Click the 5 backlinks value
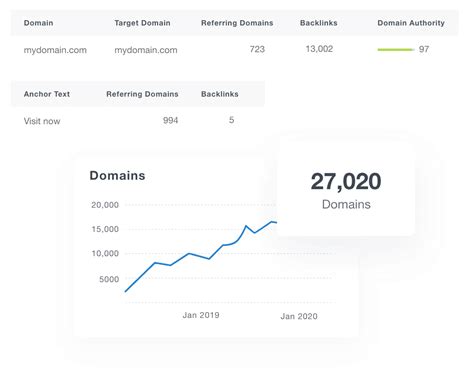This screenshot has height=380, width=474. (231, 120)
